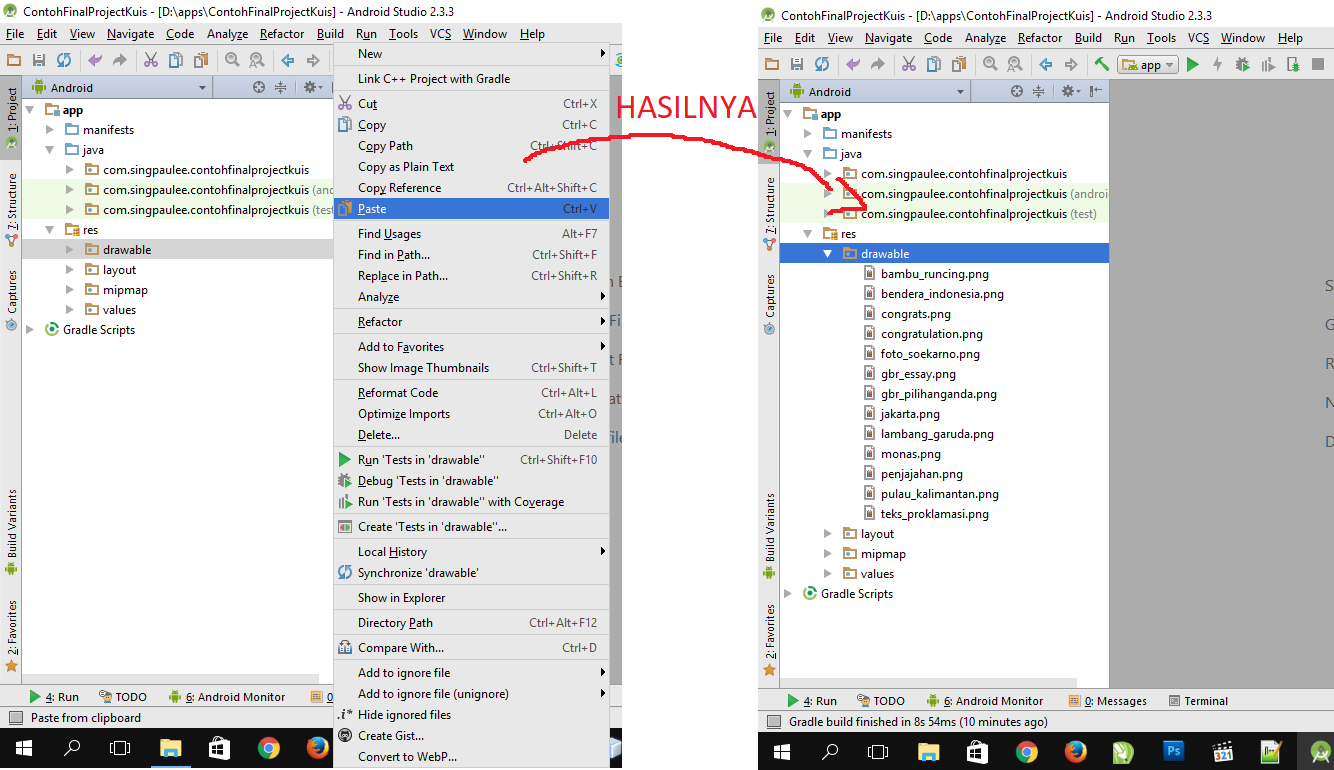Expand mipmap folder arrow in right window
Viewport: 1334px width, 770px height.
(x=828, y=554)
